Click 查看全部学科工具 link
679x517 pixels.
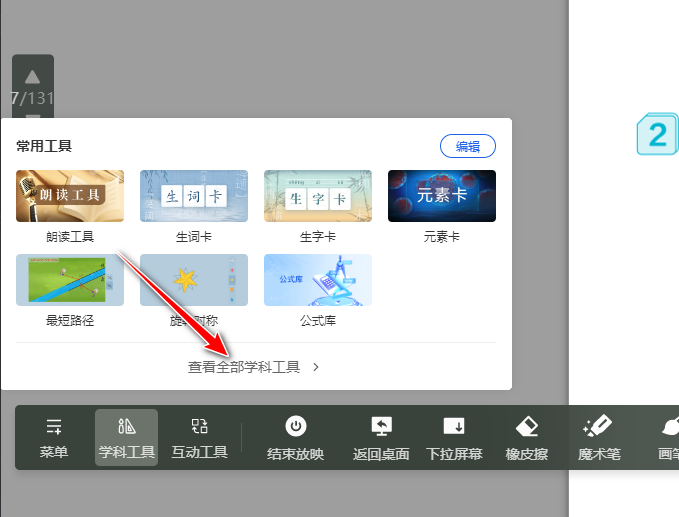pyautogui.click(x=244, y=367)
